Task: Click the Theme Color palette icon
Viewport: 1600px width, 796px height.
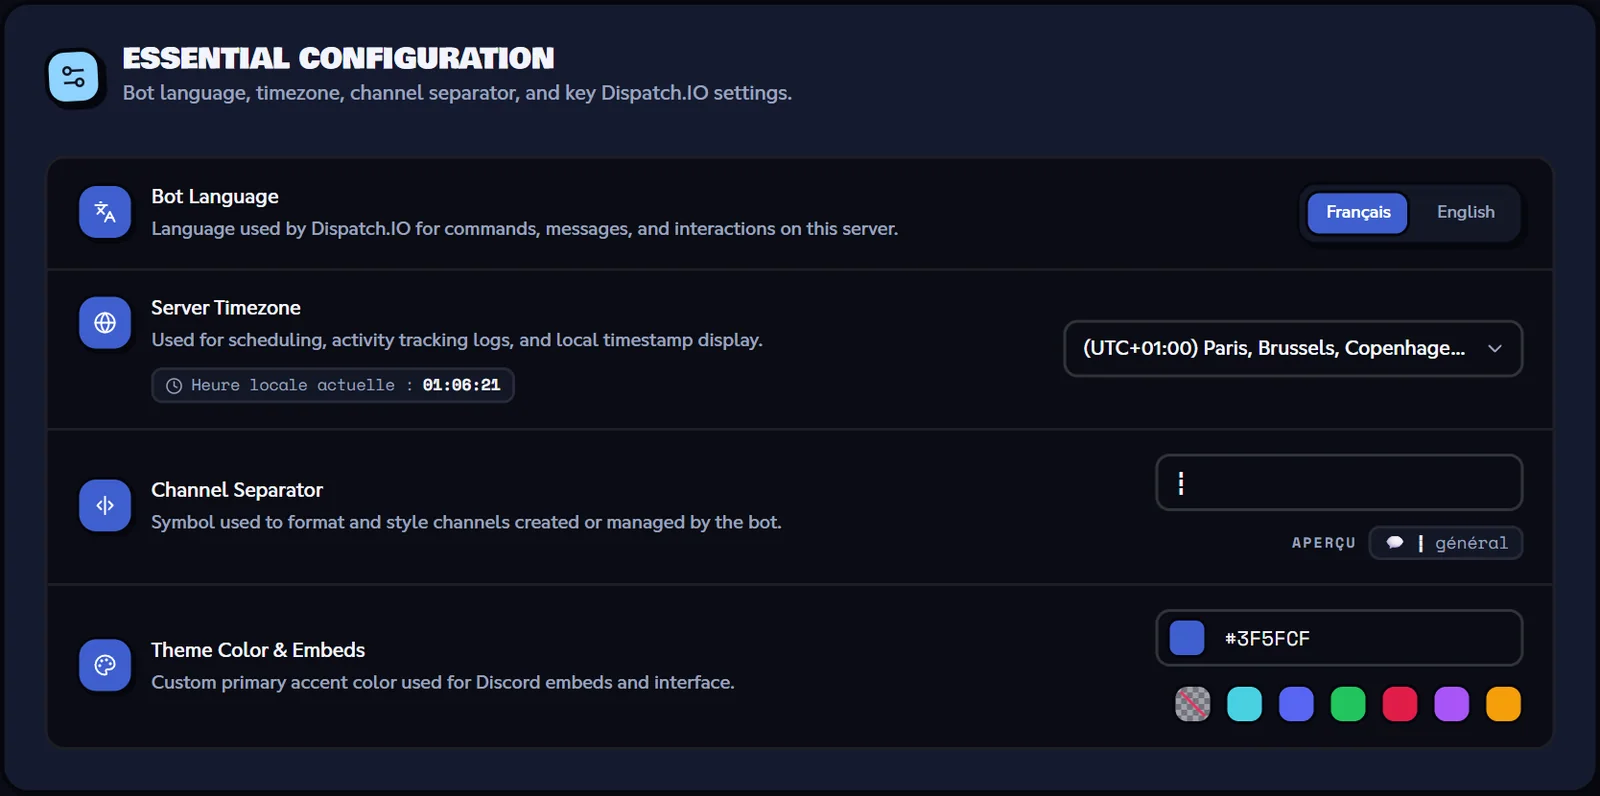Action: coord(105,665)
